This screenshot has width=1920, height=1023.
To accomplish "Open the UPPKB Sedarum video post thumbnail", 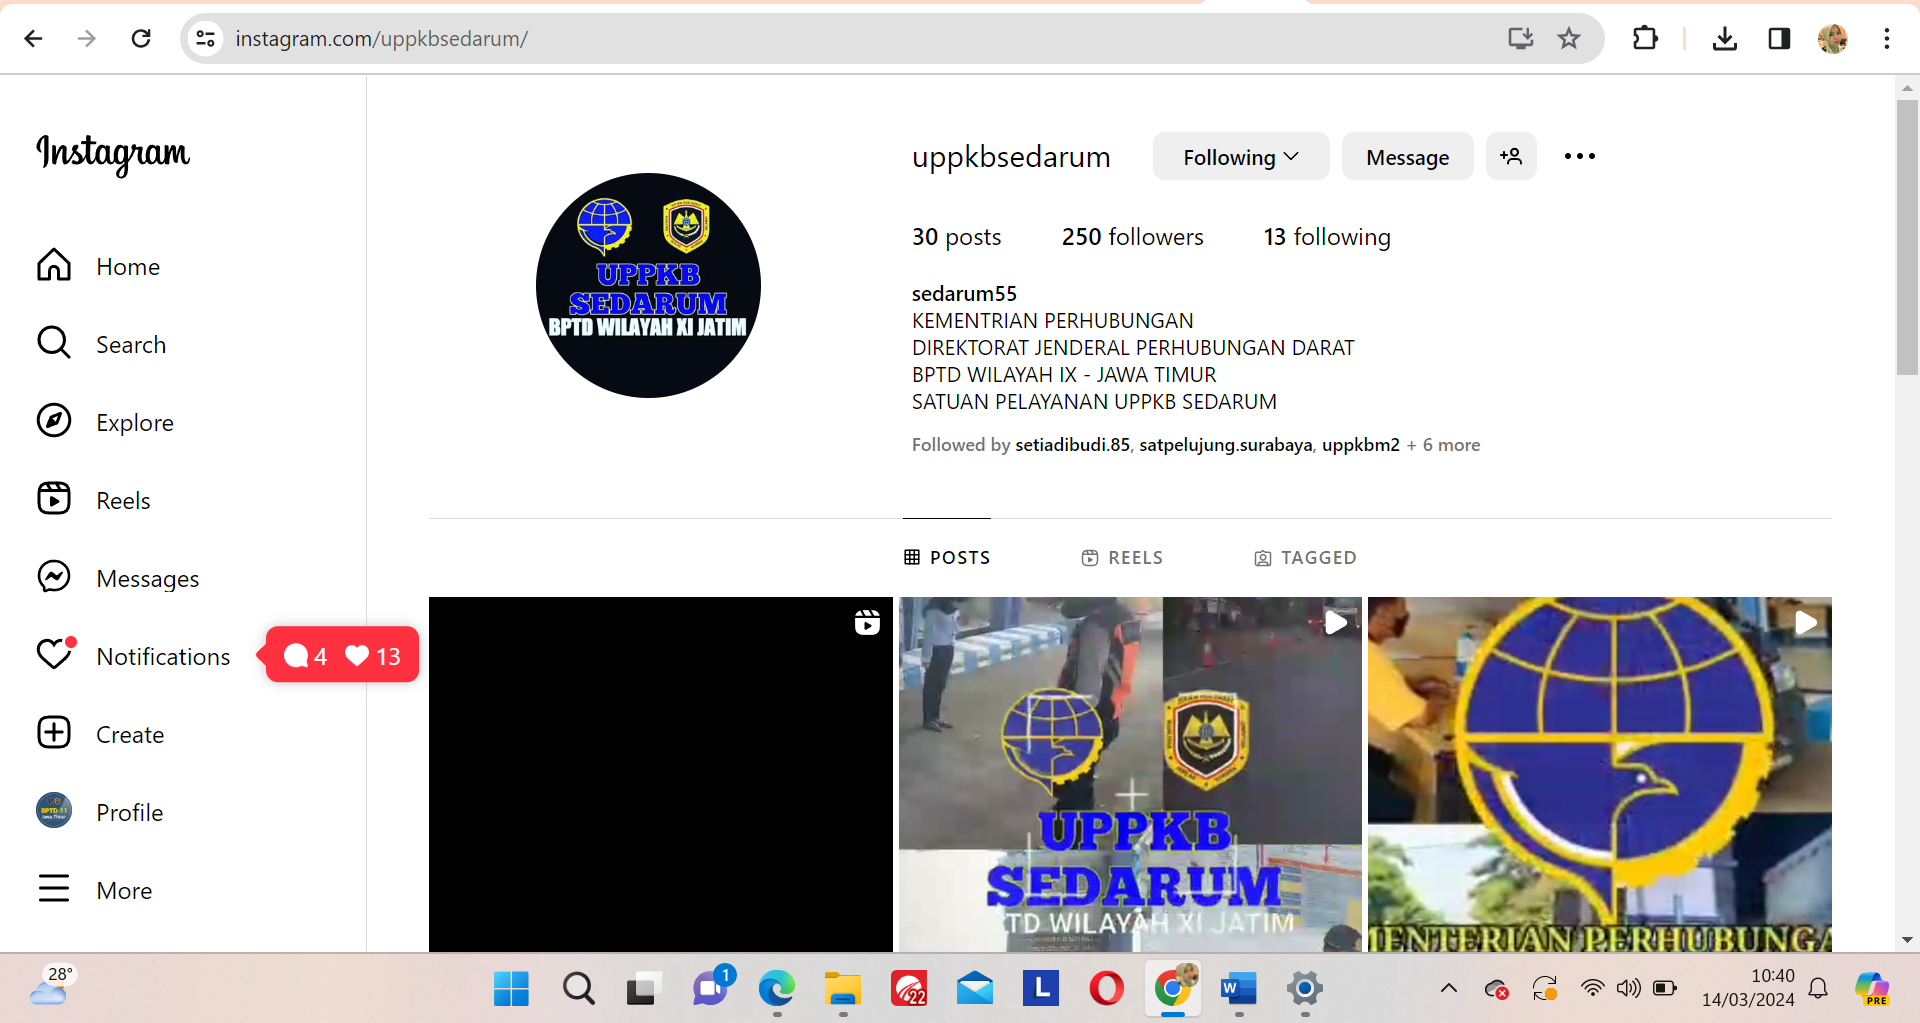I will 1130,774.
